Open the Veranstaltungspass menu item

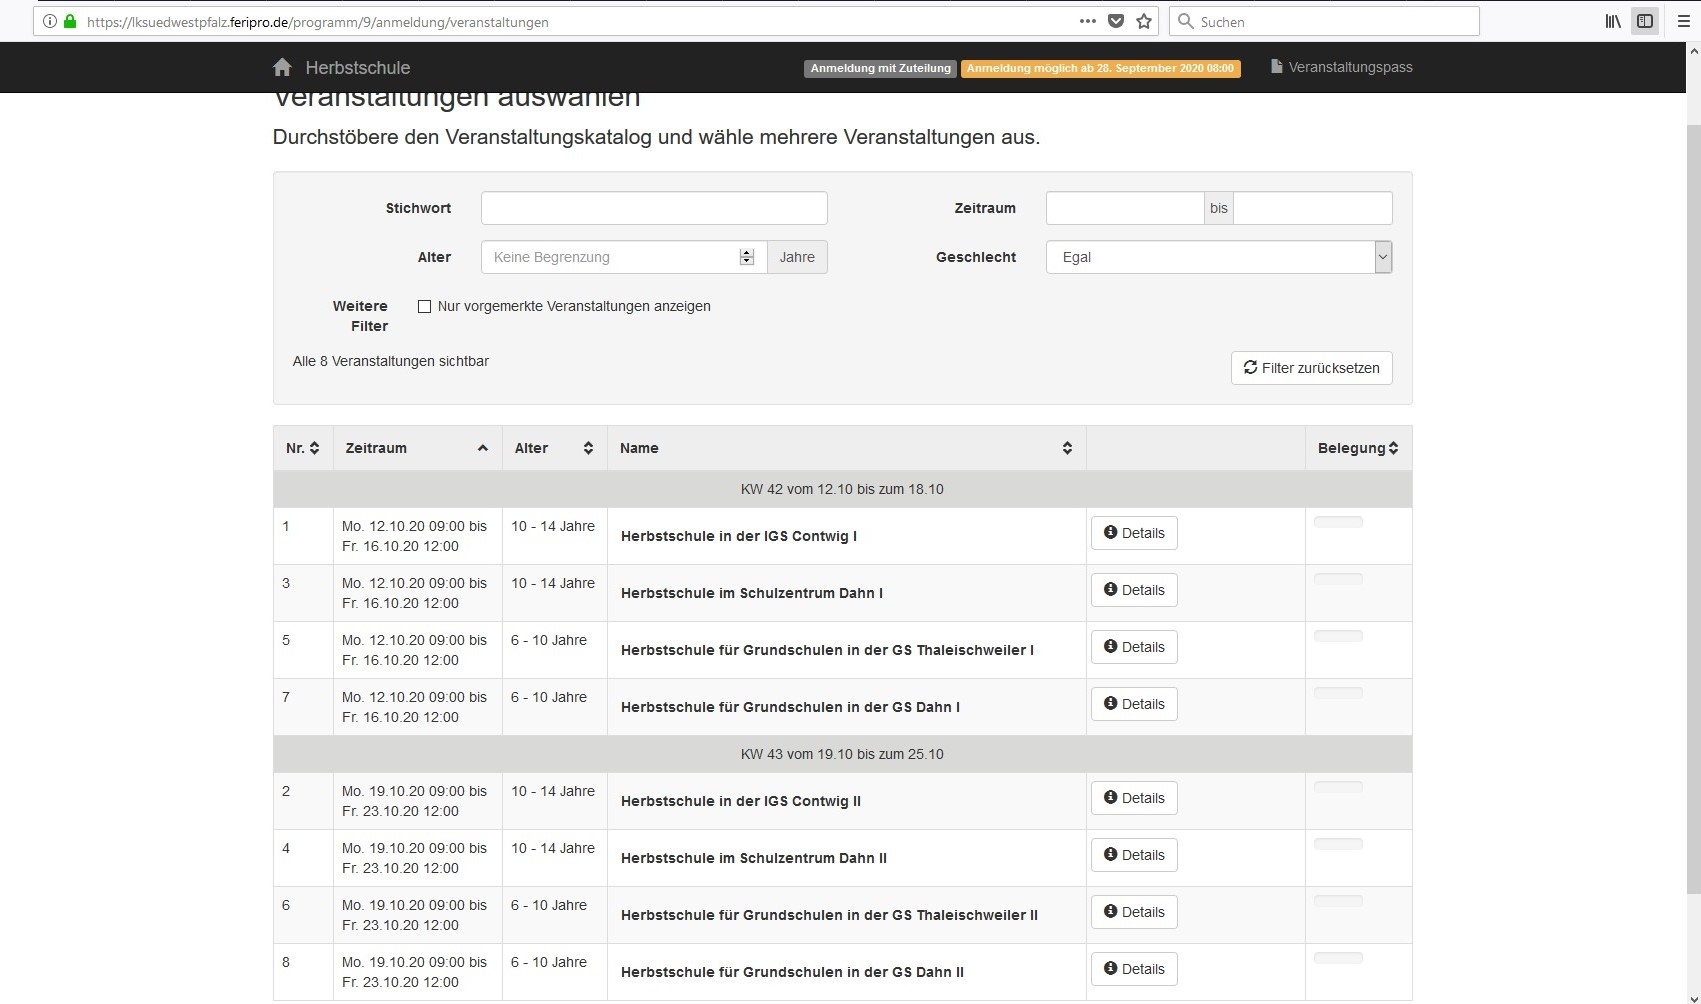pos(1341,67)
